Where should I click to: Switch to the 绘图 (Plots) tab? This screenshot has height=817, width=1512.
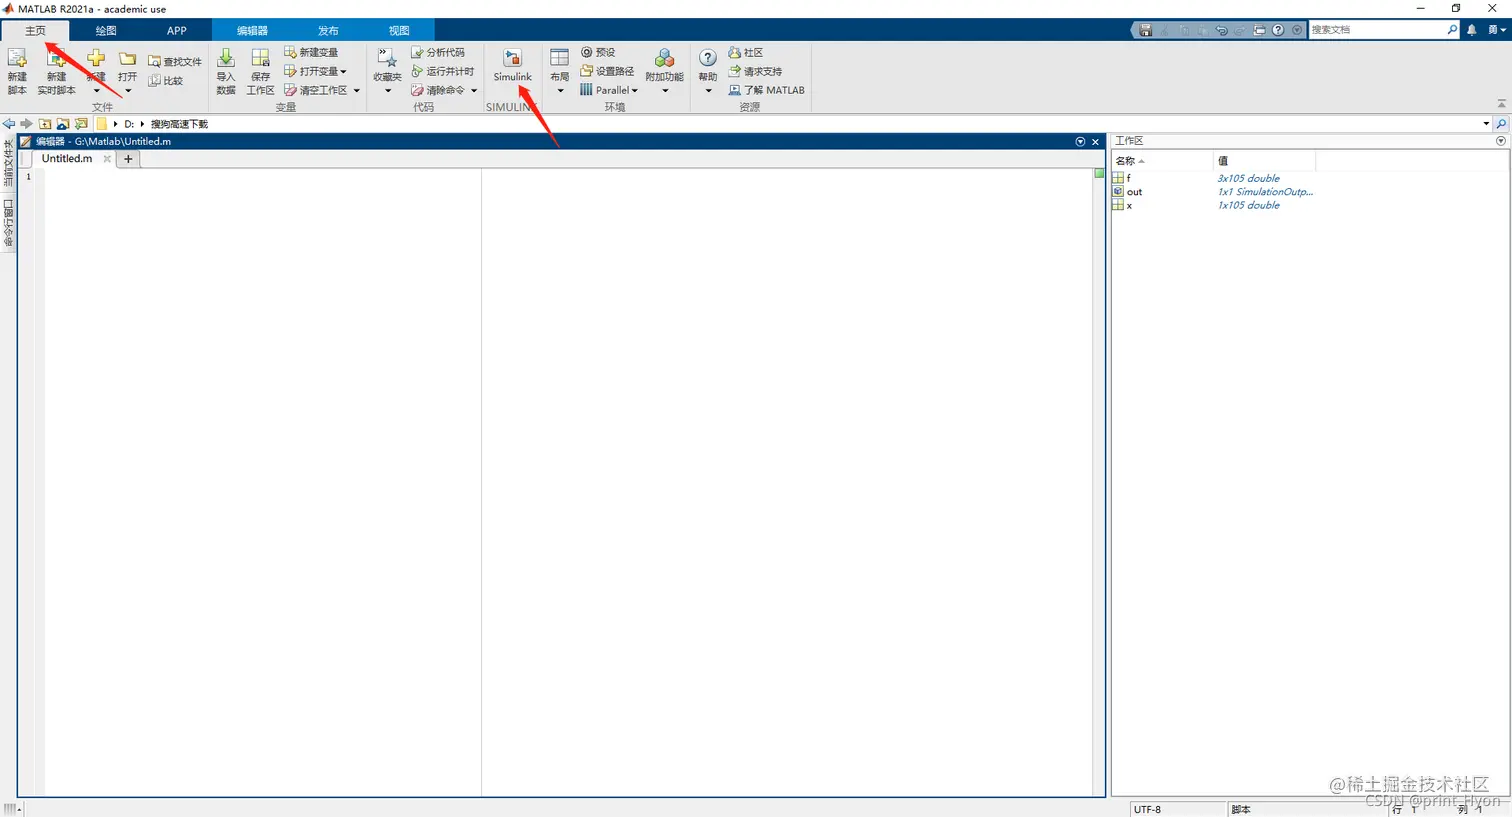click(x=106, y=30)
